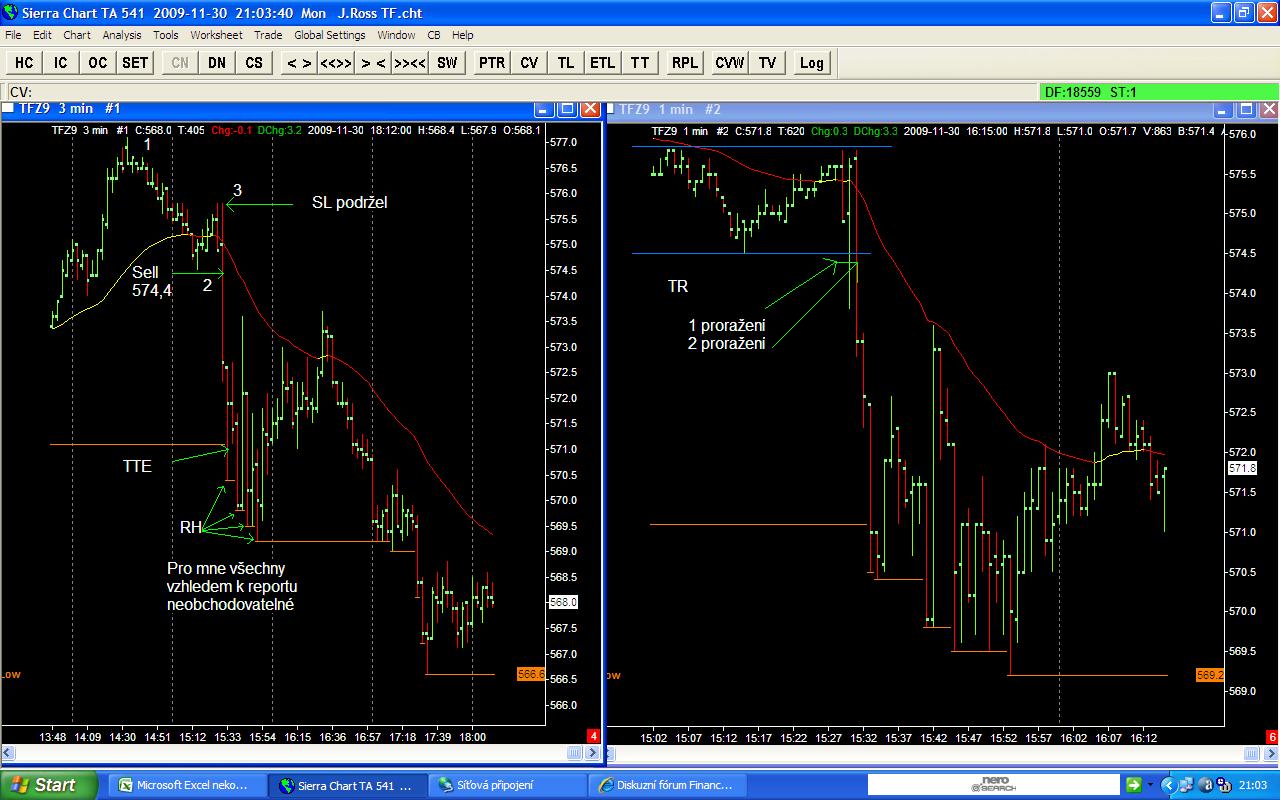Open the CB menu

click(434, 35)
